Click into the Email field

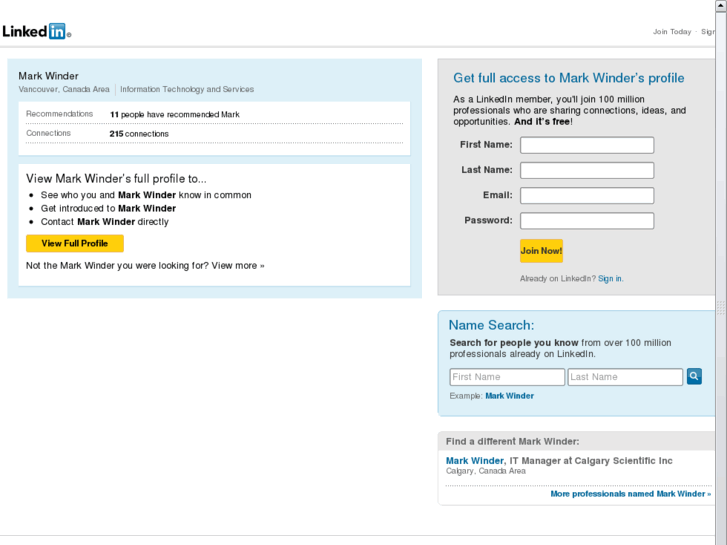point(587,195)
